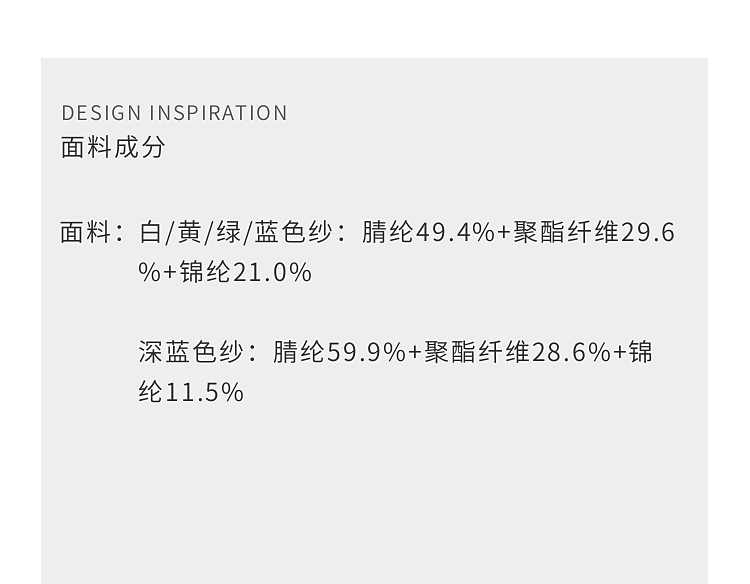The width and height of the screenshot is (750, 584).
Task: Click the white margin above the gray panel
Action: pos(375,28)
